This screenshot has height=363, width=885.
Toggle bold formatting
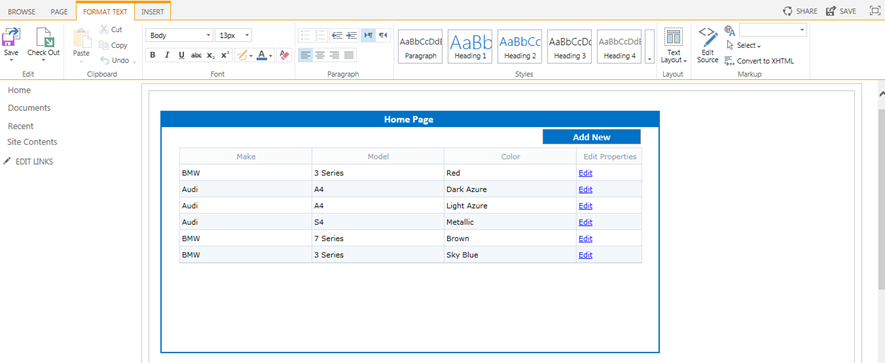point(152,55)
